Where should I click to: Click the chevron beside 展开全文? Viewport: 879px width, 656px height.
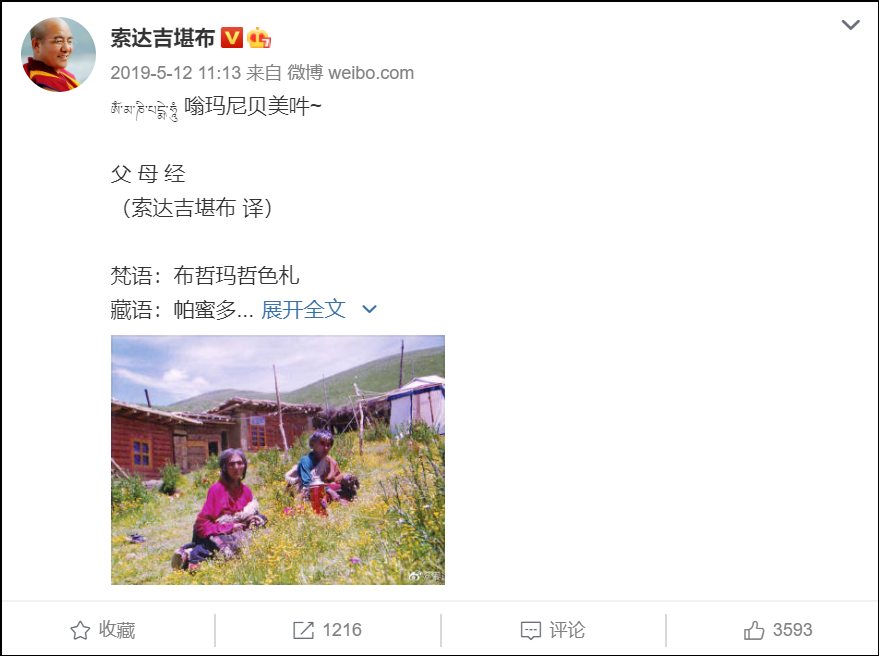(x=369, y=309)
